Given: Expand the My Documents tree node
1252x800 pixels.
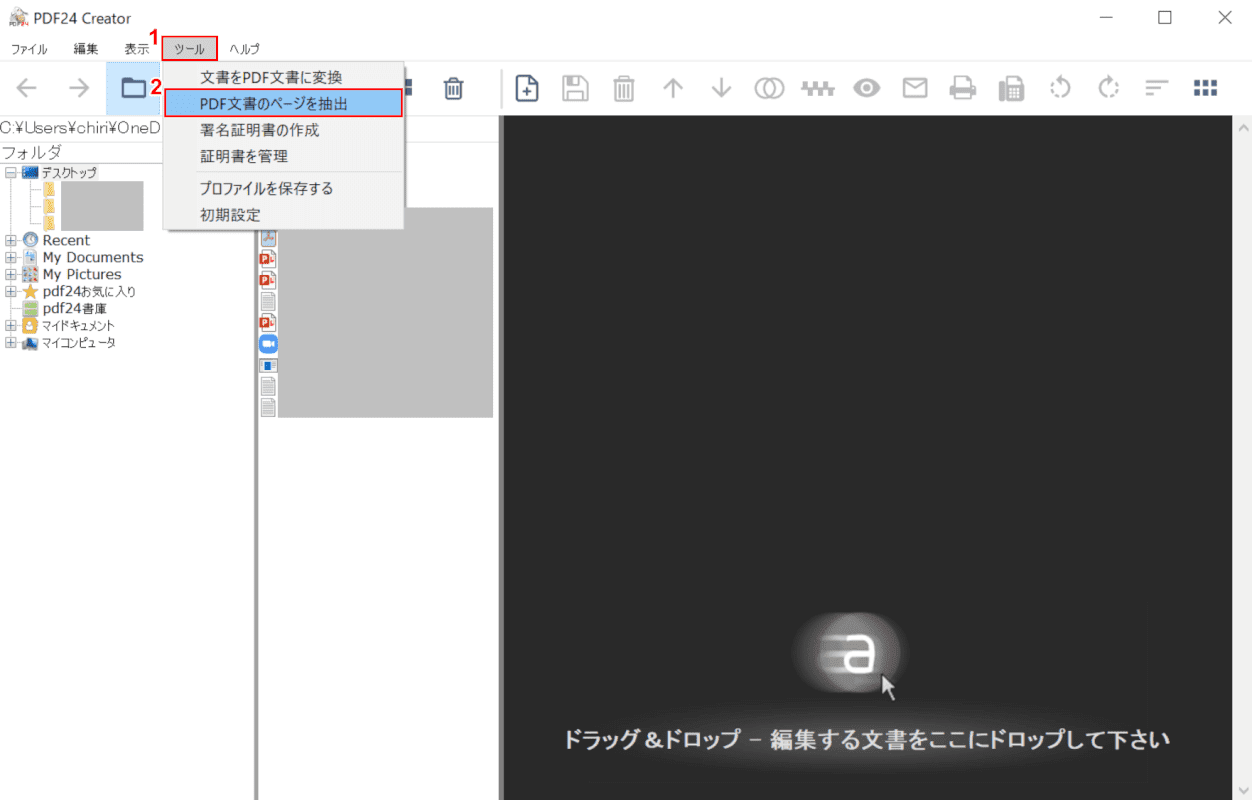Looking at the screenshot, I should (x=10, y=257).
